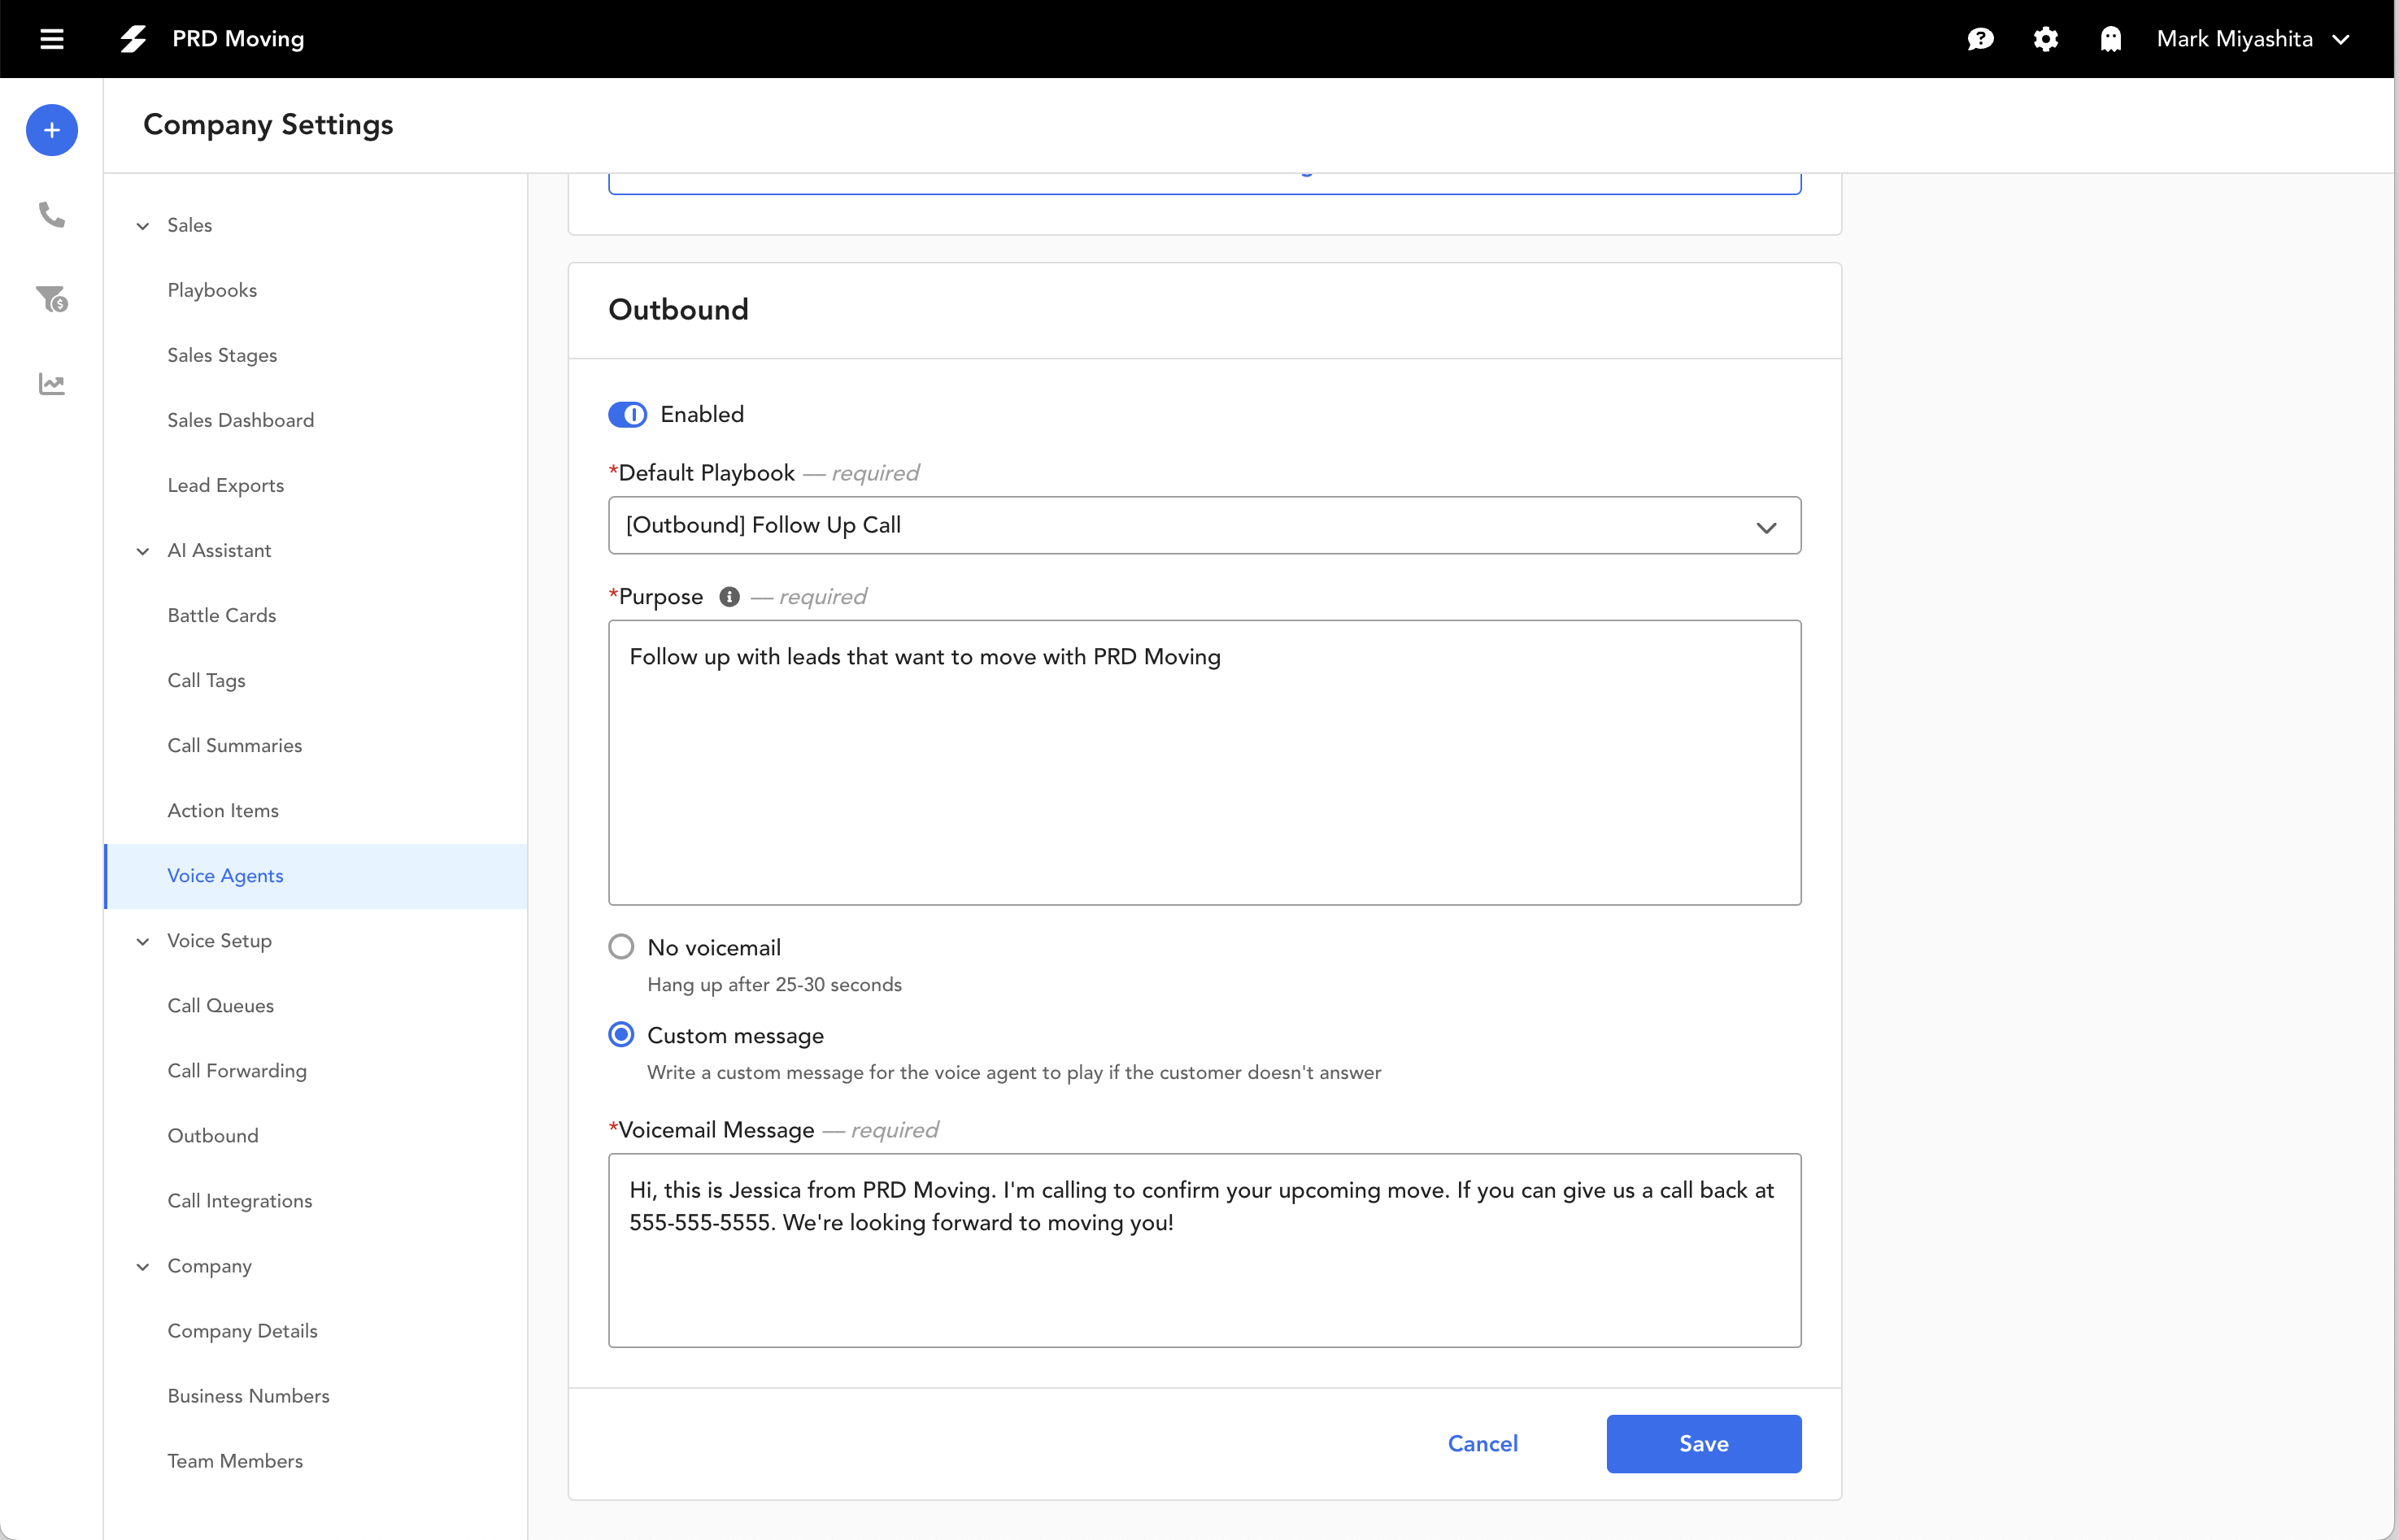Open the hamburger navigation menu
Screen dimensions: 2399x1540
[x=51, y=39]
